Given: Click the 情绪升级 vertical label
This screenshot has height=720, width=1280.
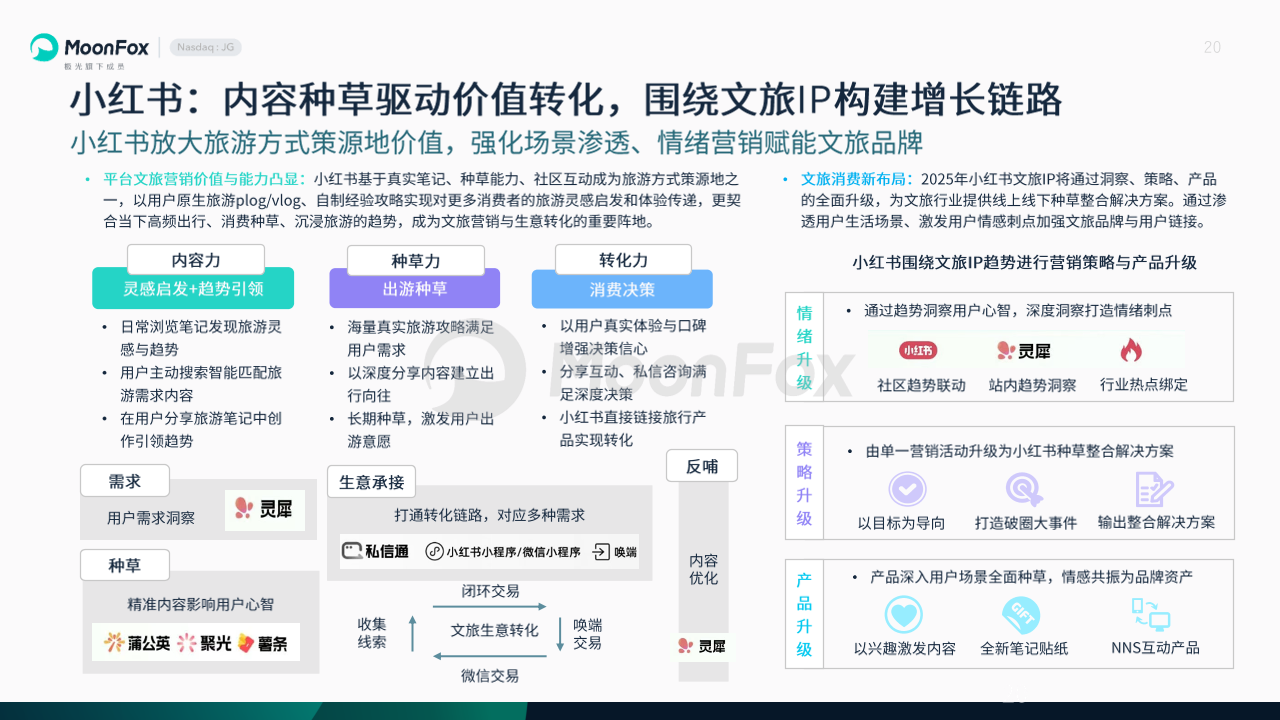Looking at the screenshot, I should (805, 347).
